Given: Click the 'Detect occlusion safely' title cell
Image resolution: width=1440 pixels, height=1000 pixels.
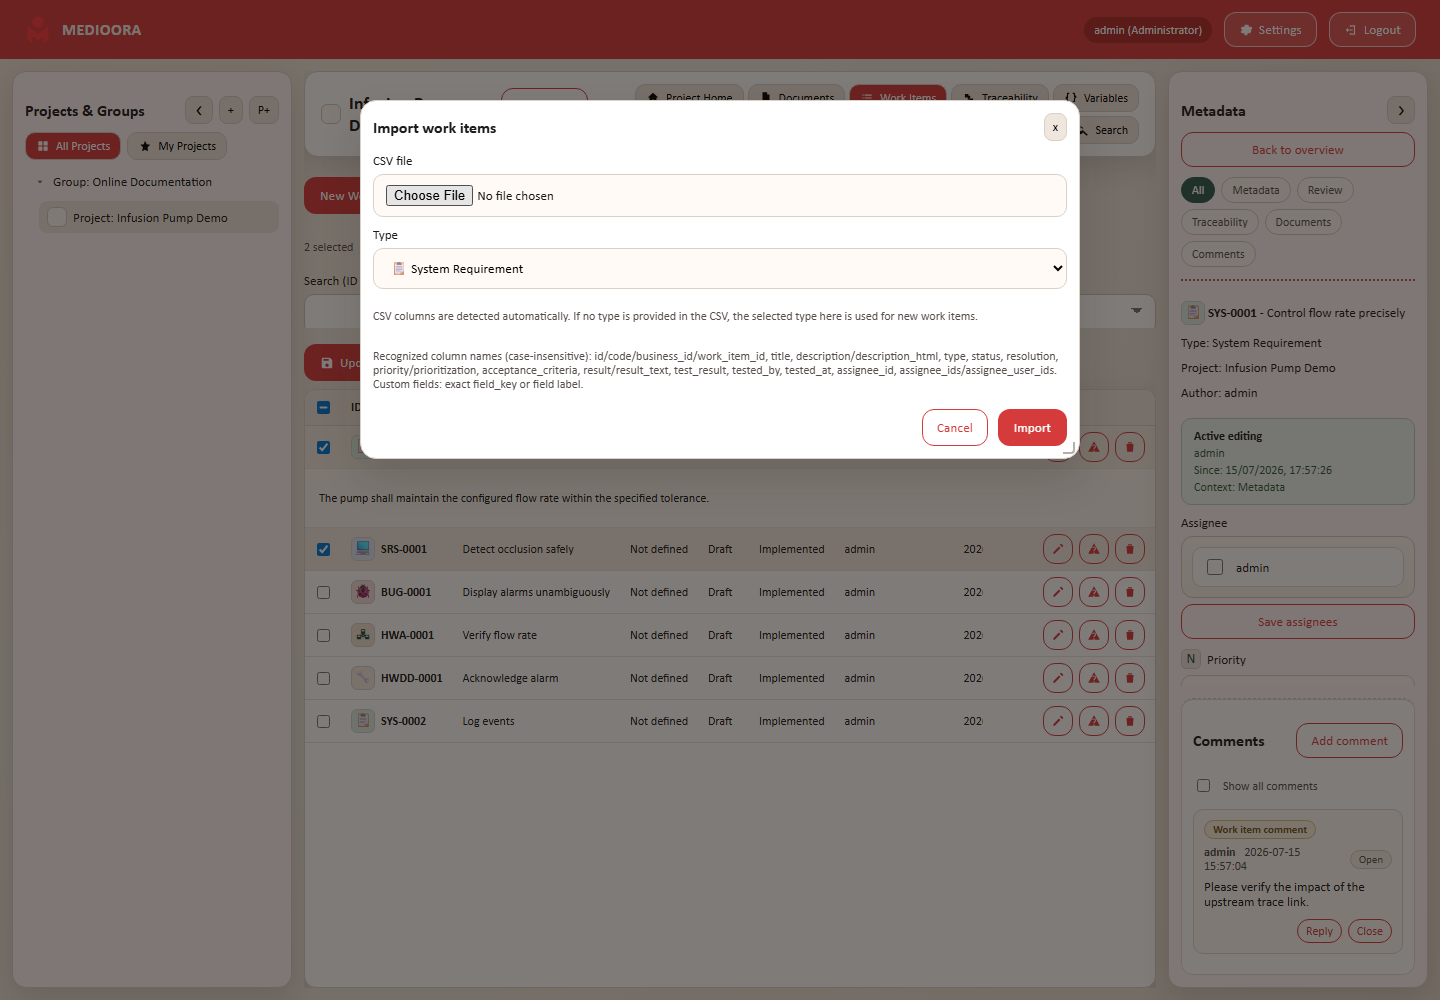Looking at the screenshot, I should (518, 549).
